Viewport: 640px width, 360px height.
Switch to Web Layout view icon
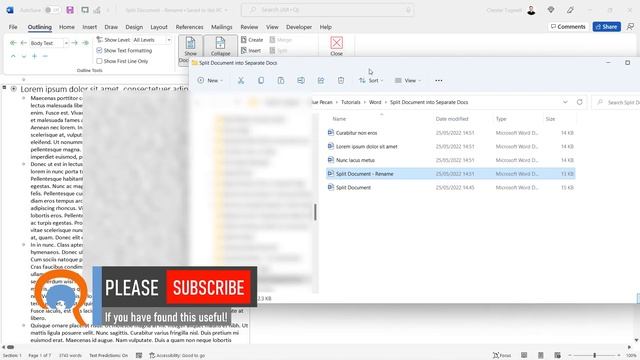[558, 356]
